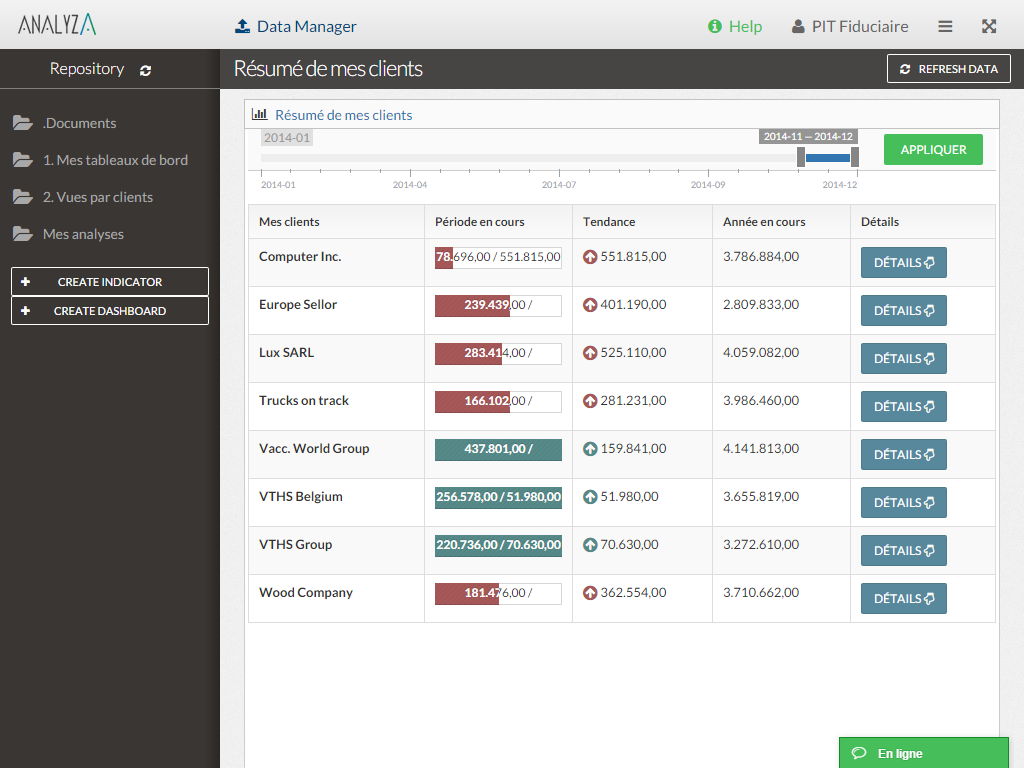Click the Analyza logo
This screenshot has height=768, width=1024.
57,26
